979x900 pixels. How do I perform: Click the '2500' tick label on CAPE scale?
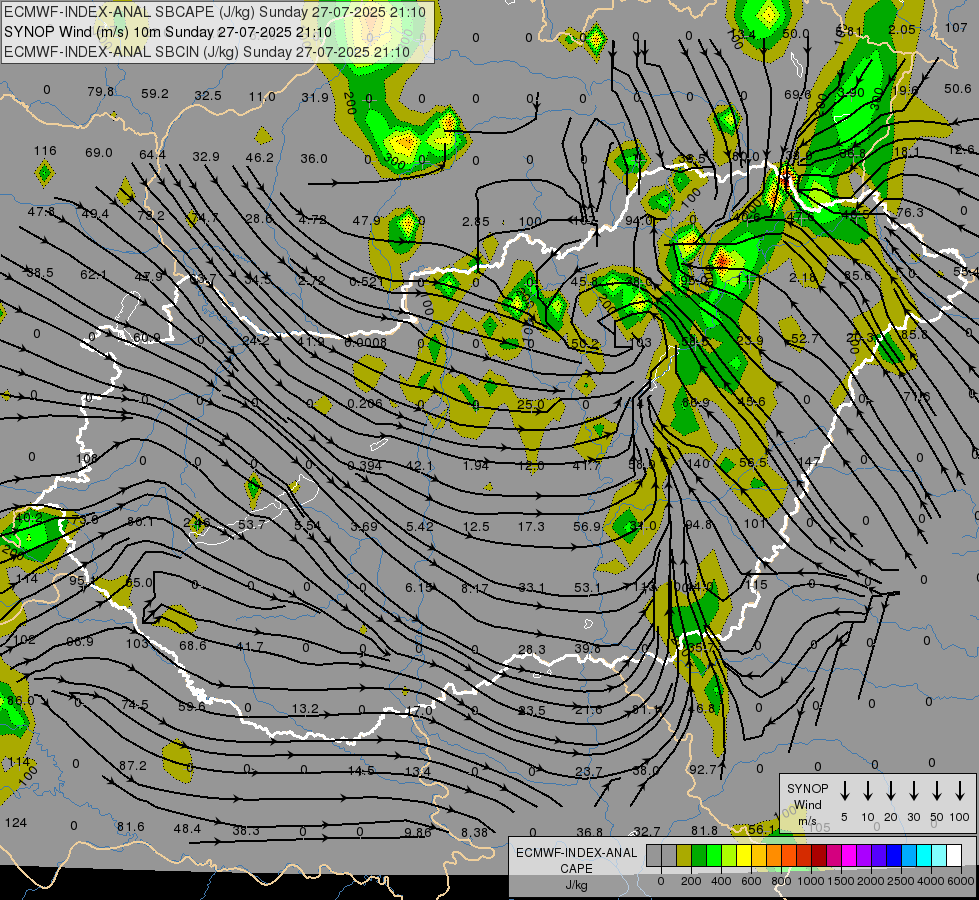tap(901, 881)
